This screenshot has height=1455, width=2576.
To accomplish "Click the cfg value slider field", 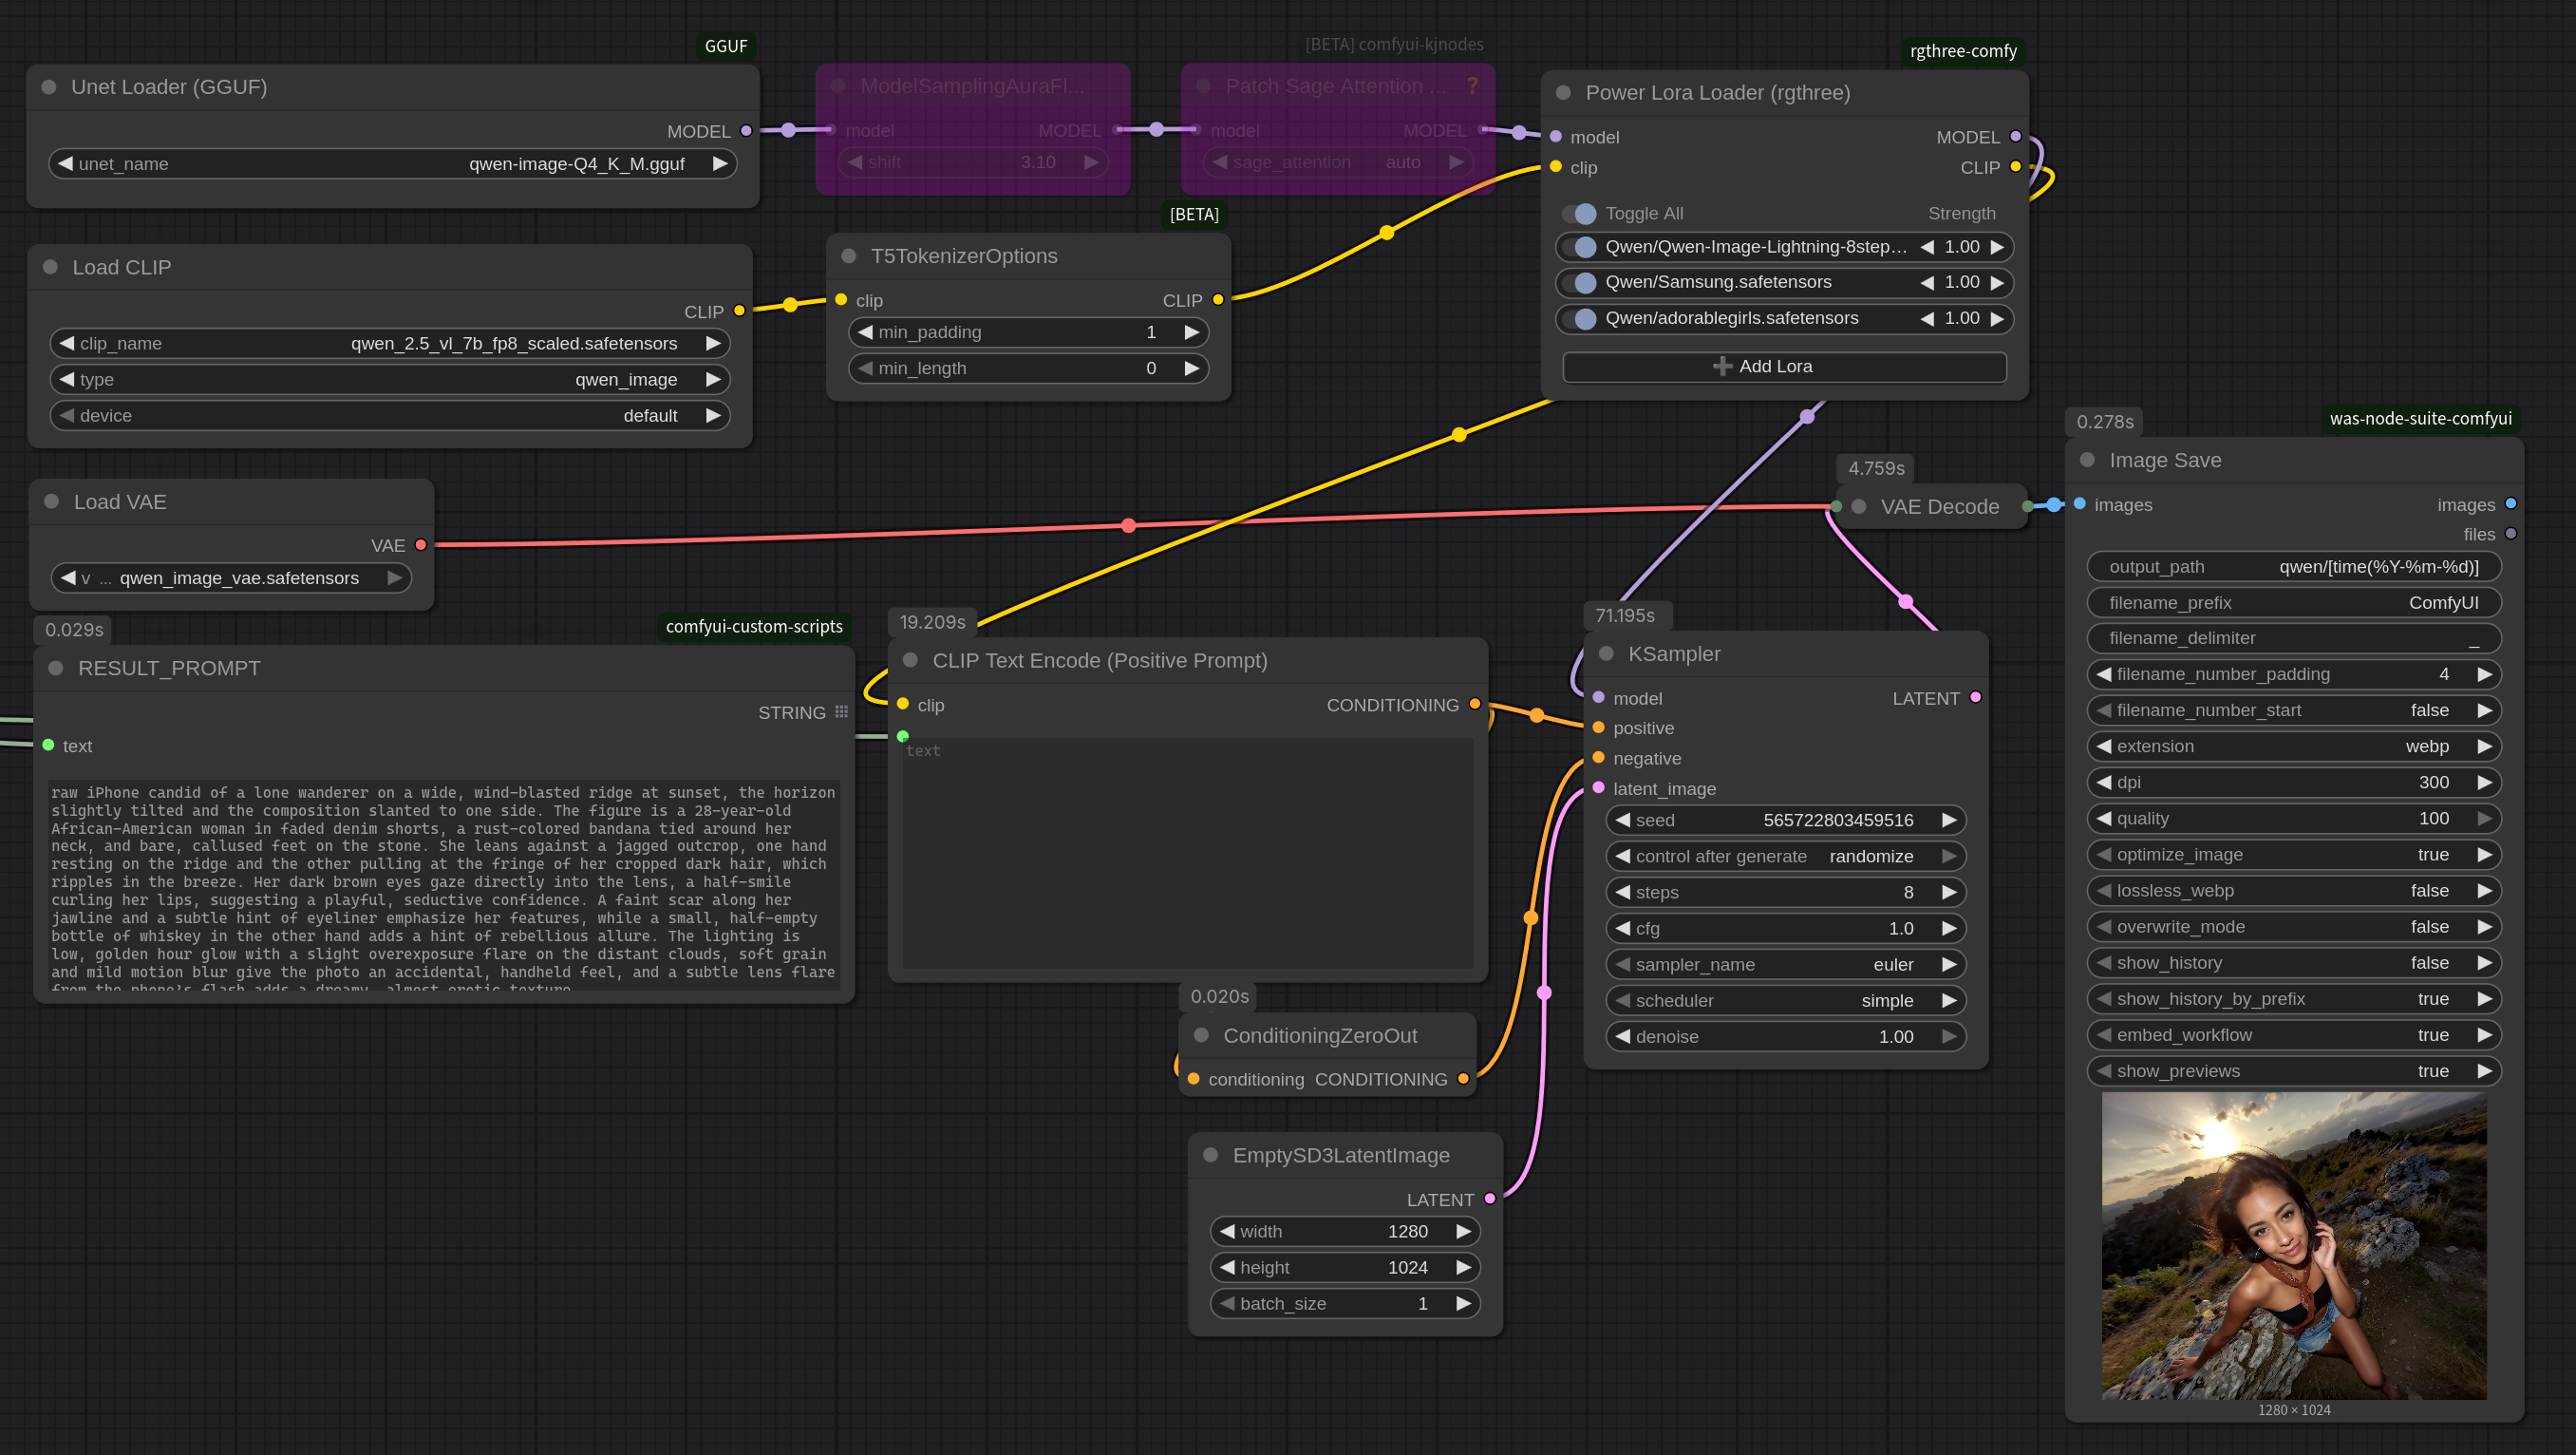I will coord(1785,928).
